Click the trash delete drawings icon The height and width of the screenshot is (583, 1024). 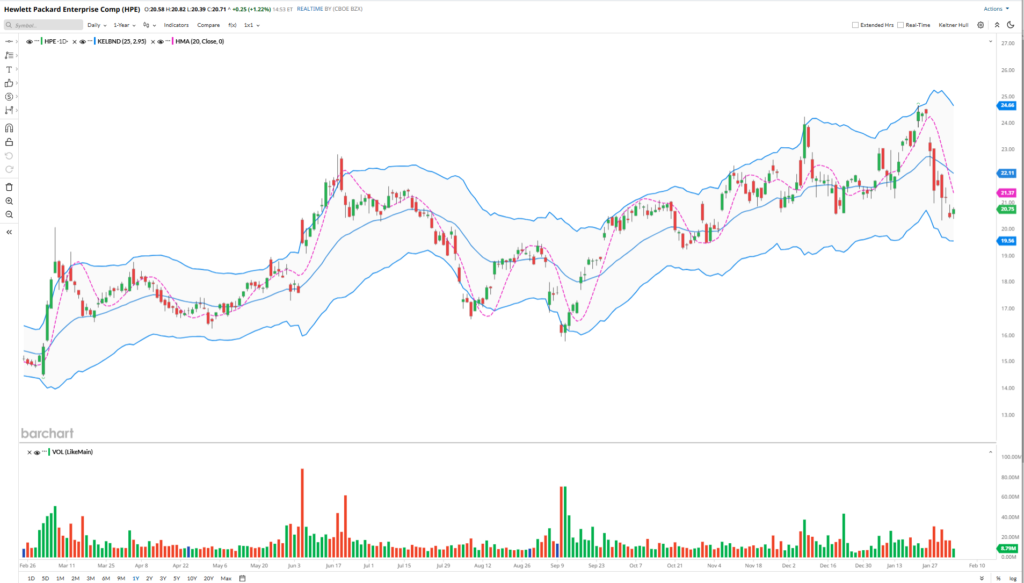(9, 187)
